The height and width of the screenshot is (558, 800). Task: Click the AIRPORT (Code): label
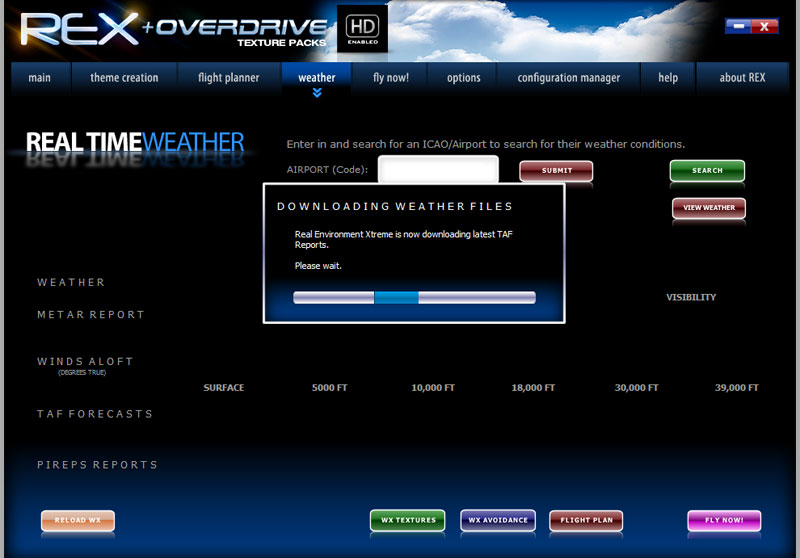click(327, 170)
